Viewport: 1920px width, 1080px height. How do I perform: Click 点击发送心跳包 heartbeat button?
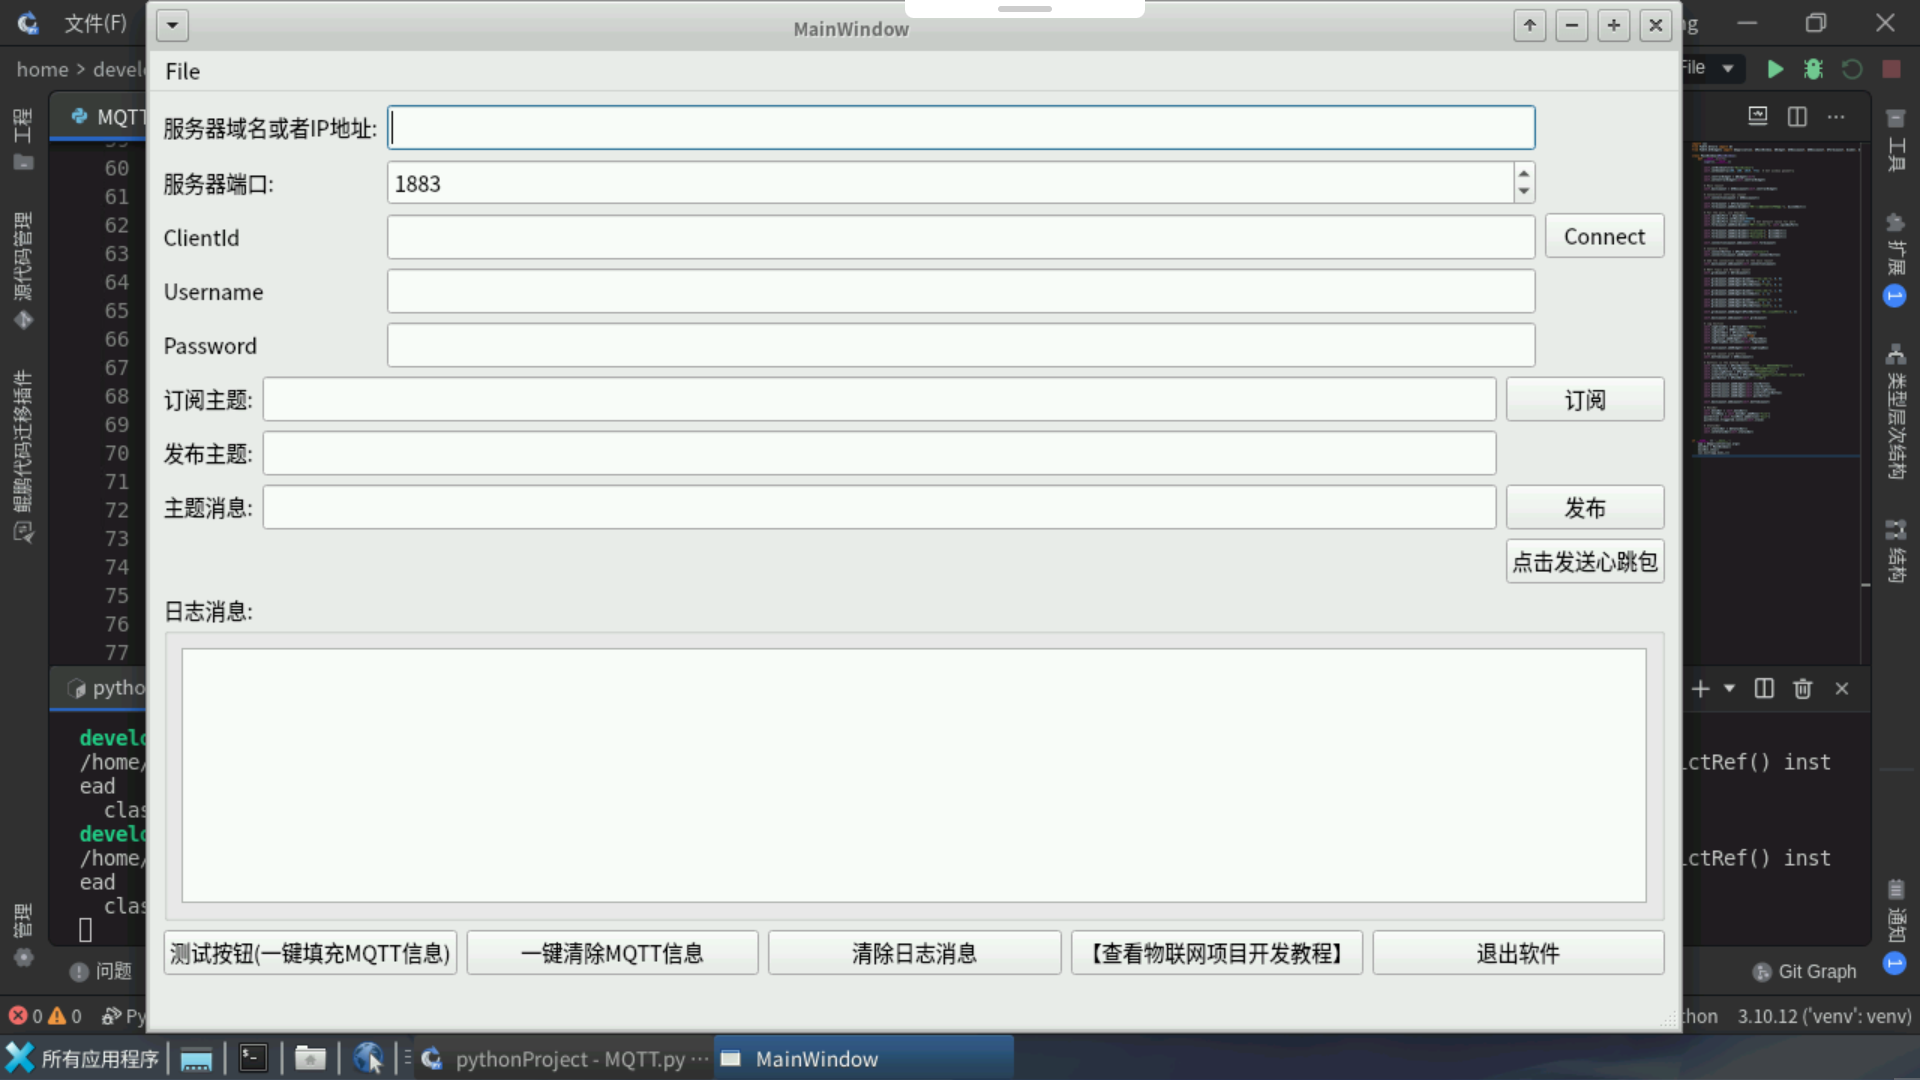1584,562
